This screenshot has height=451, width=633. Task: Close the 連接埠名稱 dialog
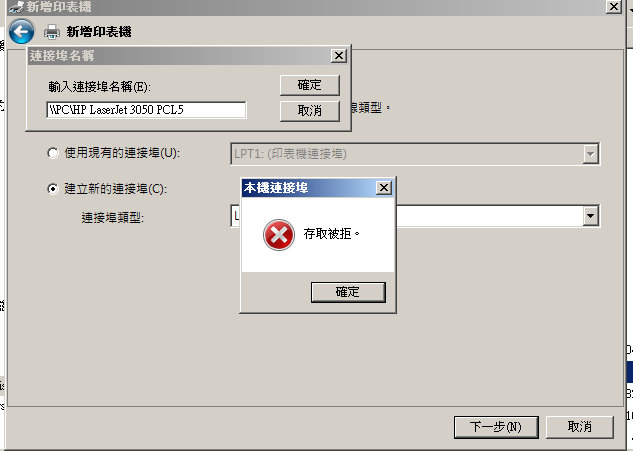[x=339, y=56]
